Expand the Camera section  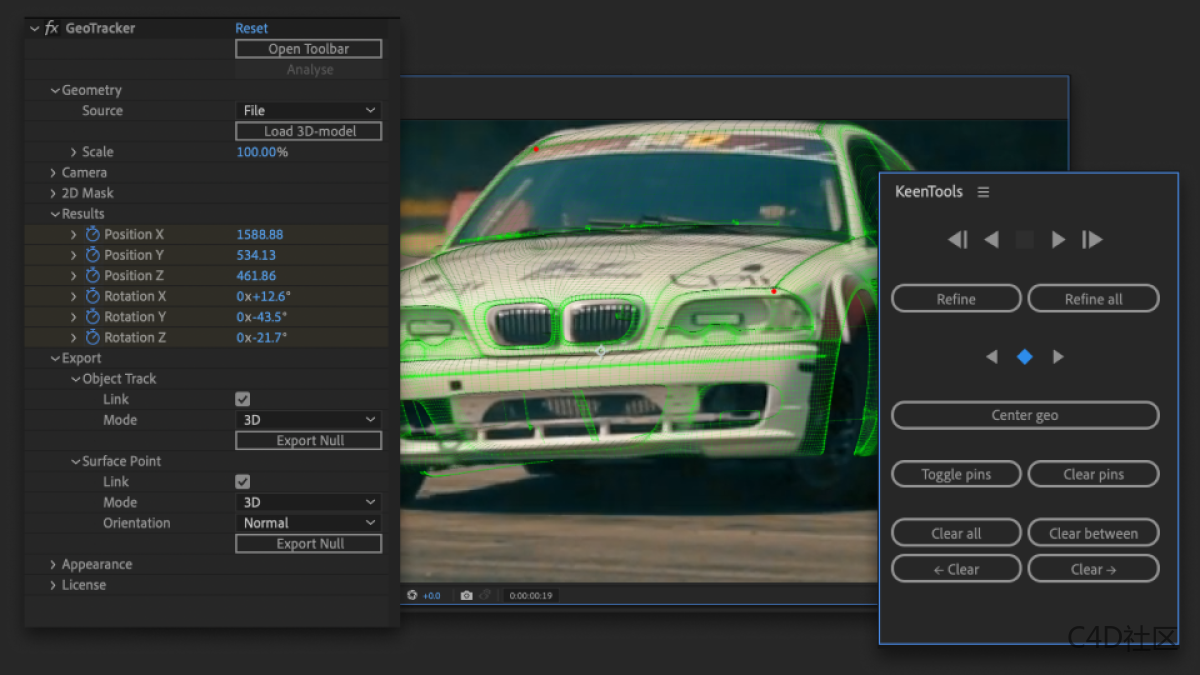click(x=54, y=172)
